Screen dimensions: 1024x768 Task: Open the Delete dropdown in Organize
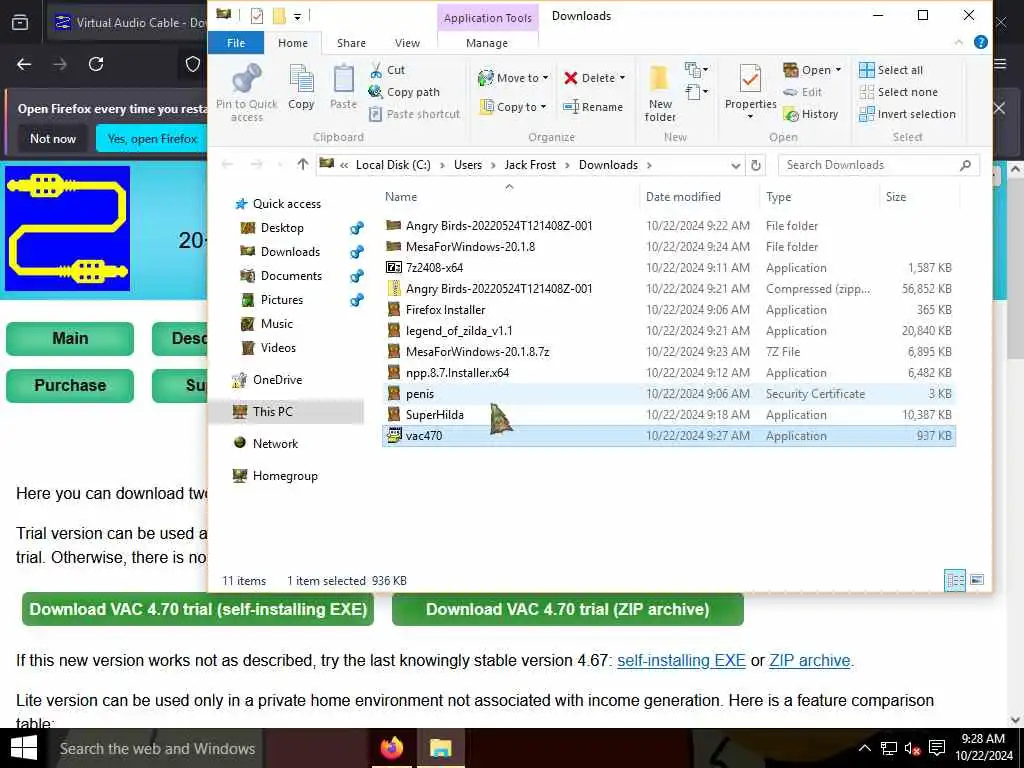pos(595,78)
